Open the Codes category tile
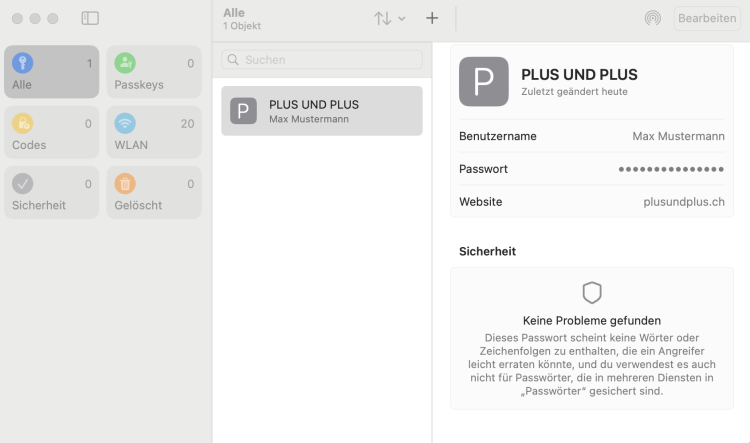 52,132
